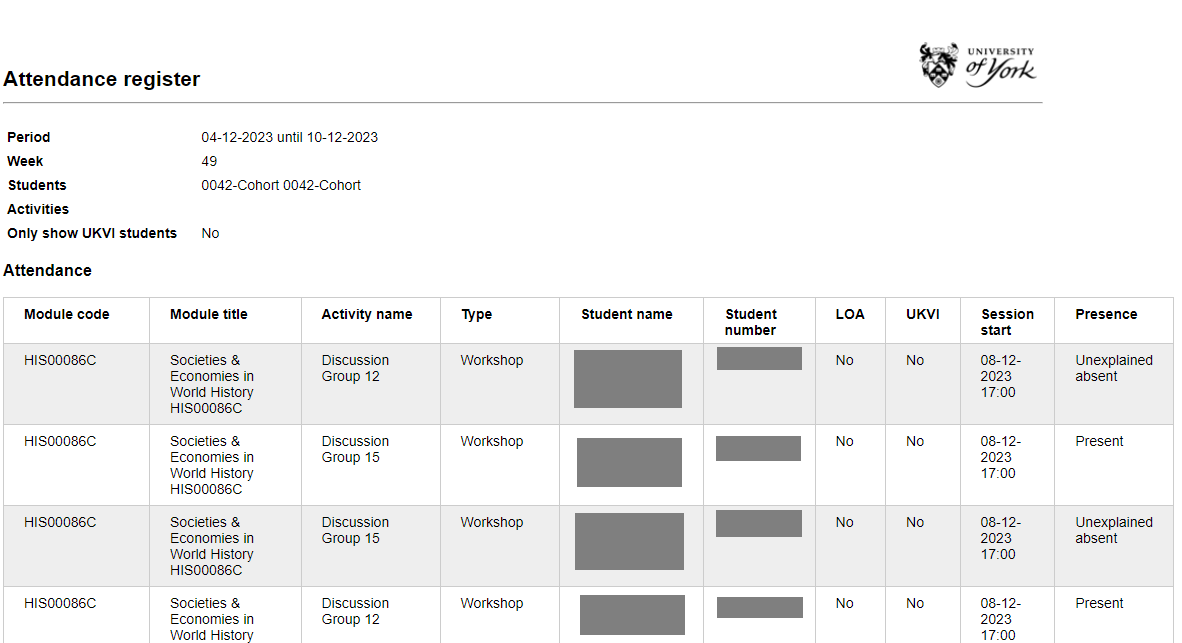Click the University of York logo
Screen dimensions: 1182x643
(x=977, y=65)
